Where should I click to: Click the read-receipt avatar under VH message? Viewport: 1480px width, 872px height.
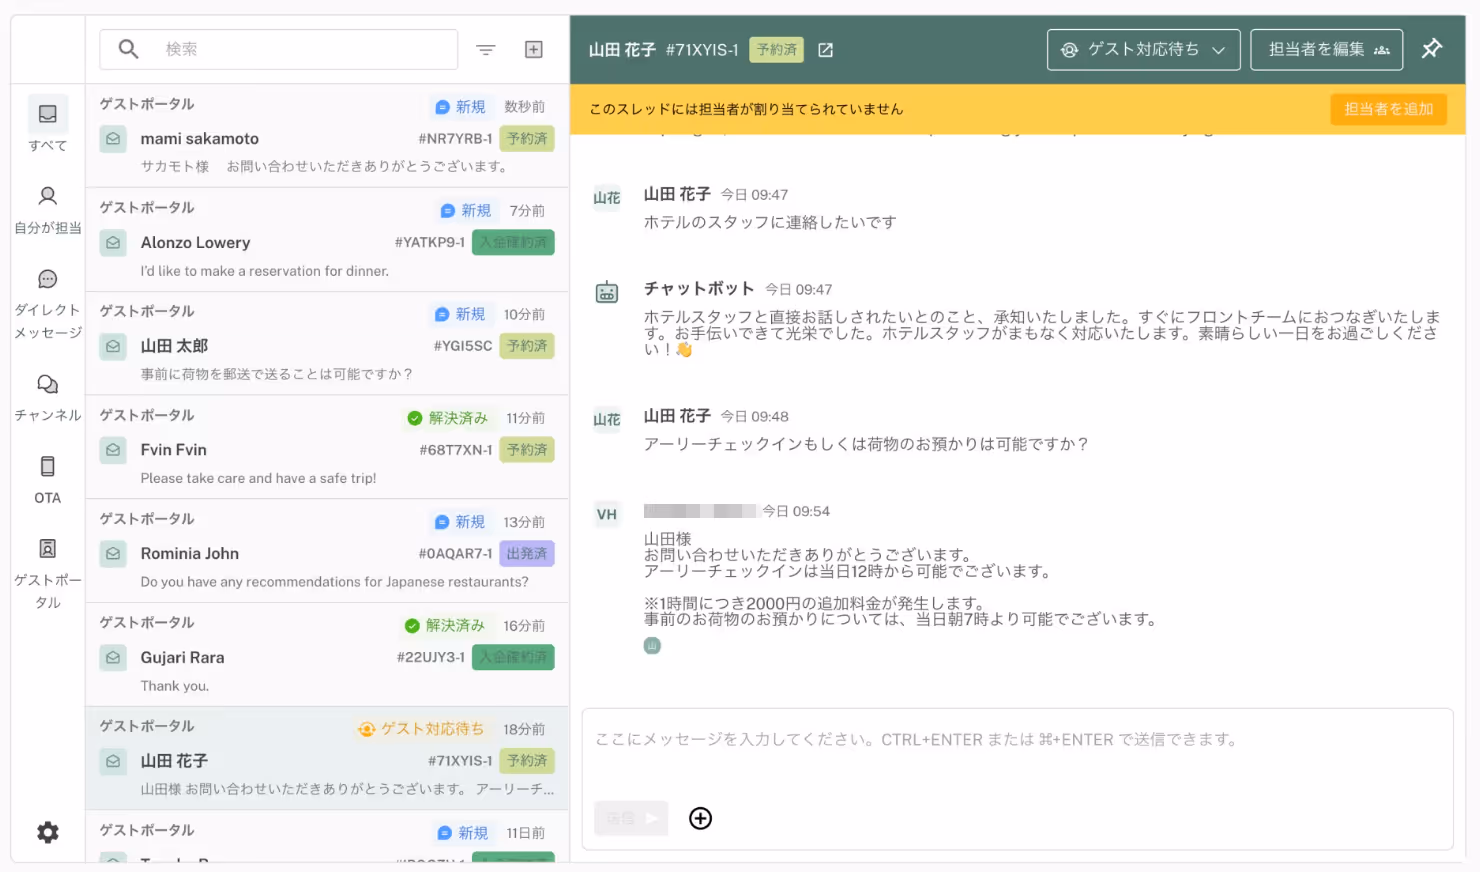(652, 646)
